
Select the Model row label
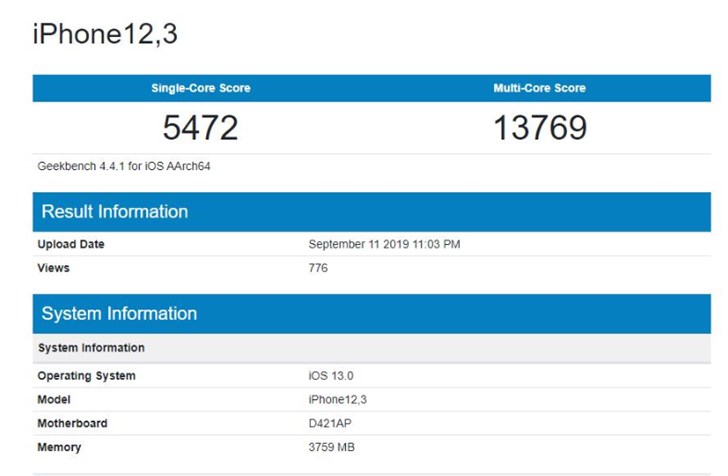pyautogui.click(x=55, y=400)
